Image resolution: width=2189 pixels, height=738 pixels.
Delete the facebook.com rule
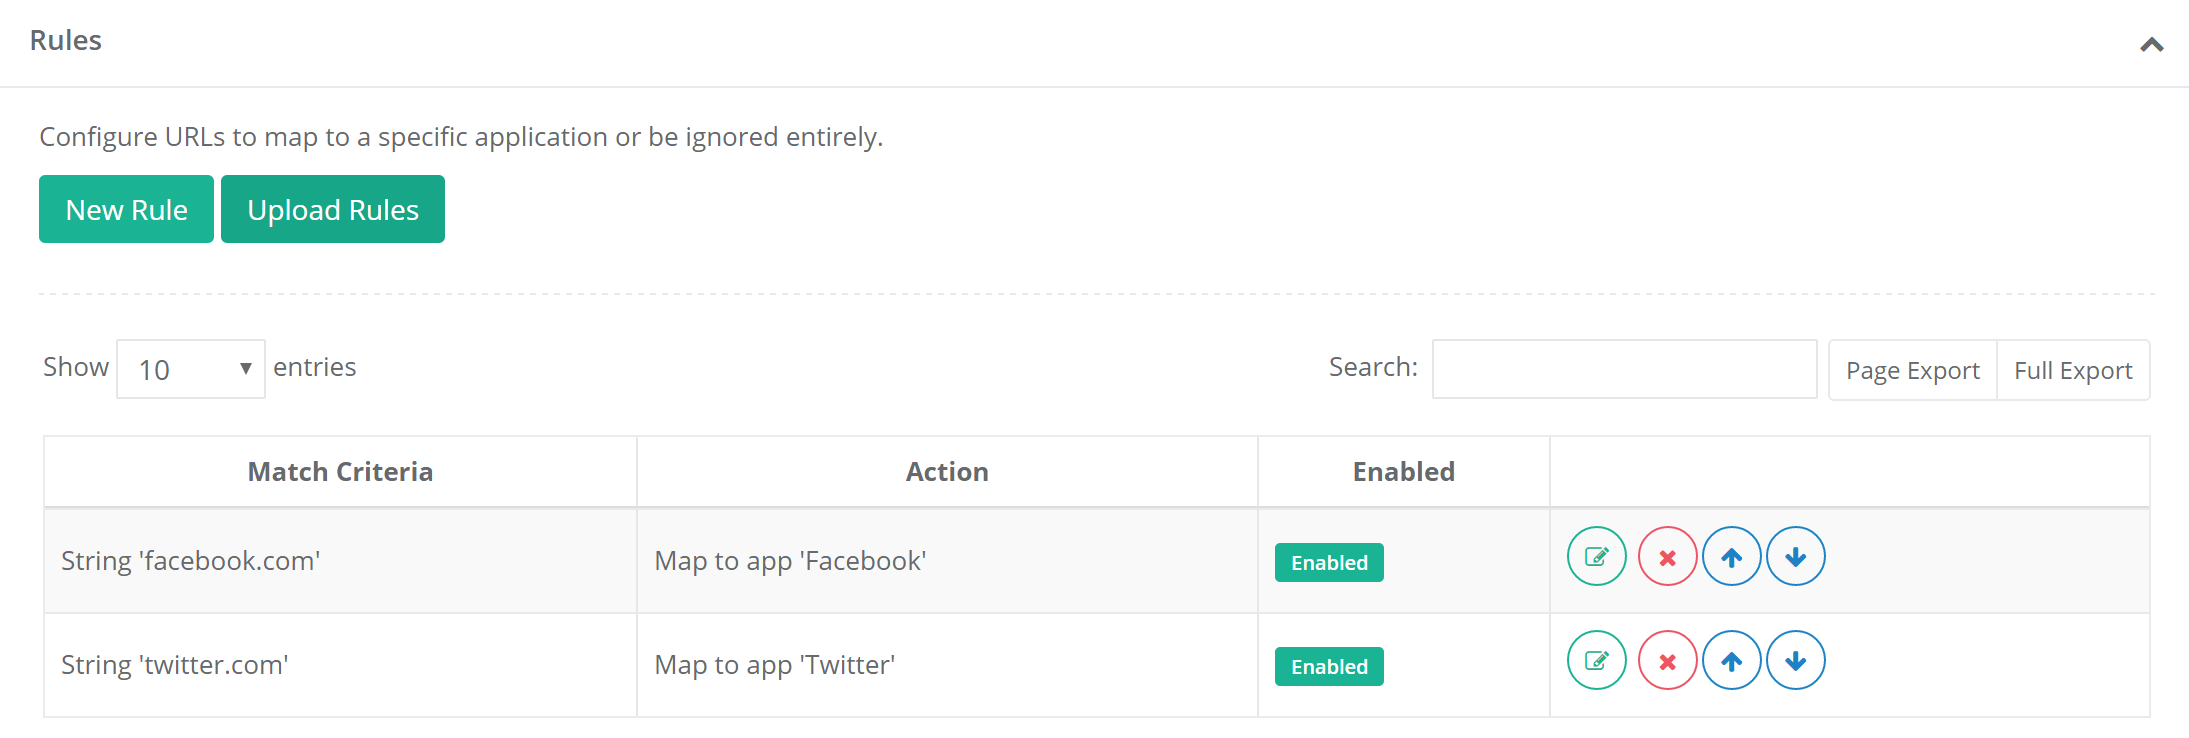coord(1667,557)
